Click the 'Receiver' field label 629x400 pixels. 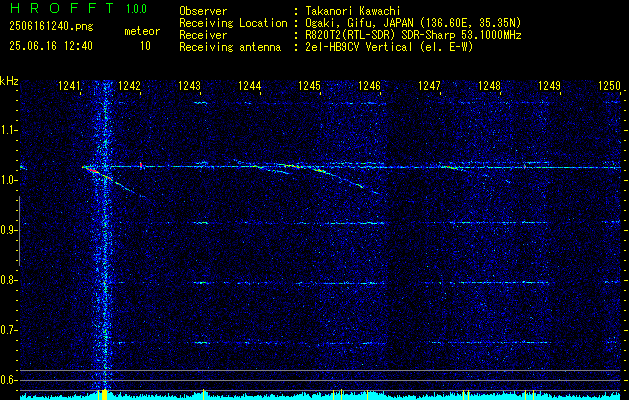pos(203,35)
